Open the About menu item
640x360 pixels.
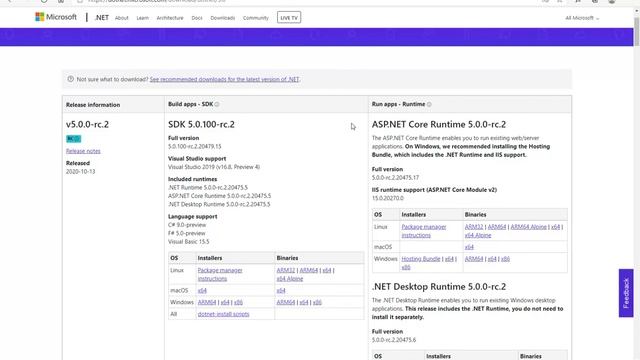pyautogui.click(x=122, y=18)
